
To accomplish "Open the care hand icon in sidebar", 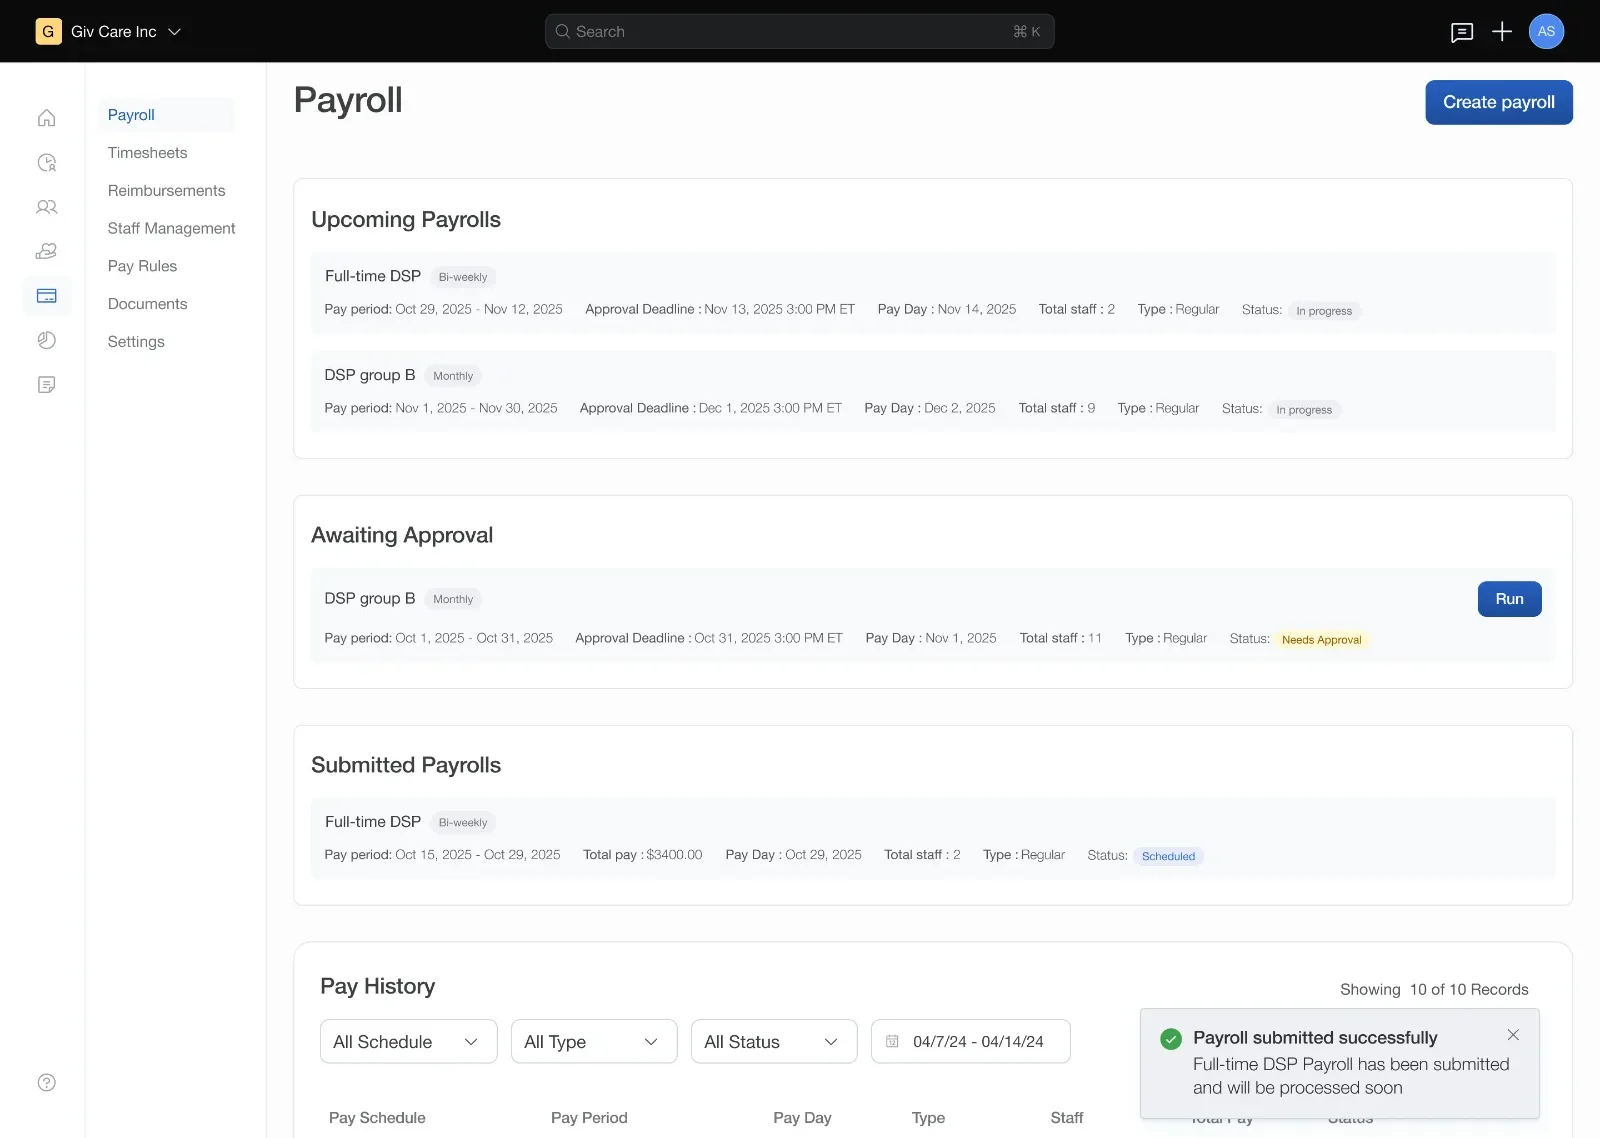I will pyautogui.click(x=46, y=251).
